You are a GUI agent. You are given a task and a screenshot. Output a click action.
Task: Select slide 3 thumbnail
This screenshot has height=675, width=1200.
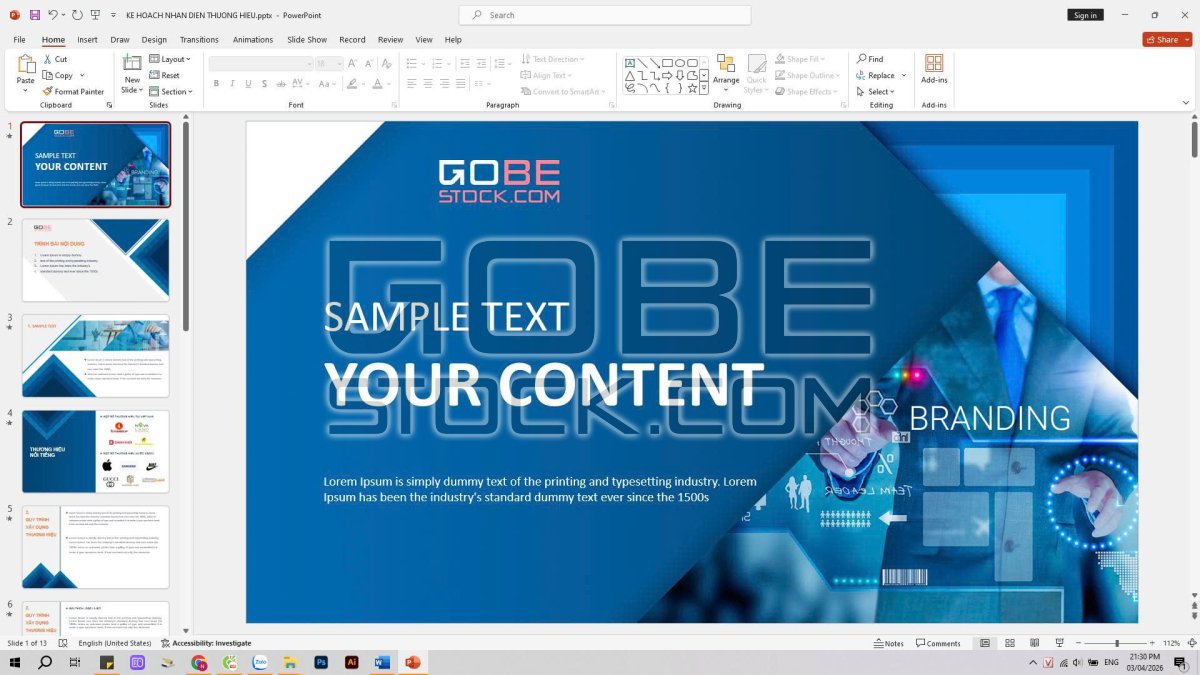click(96, 355)
